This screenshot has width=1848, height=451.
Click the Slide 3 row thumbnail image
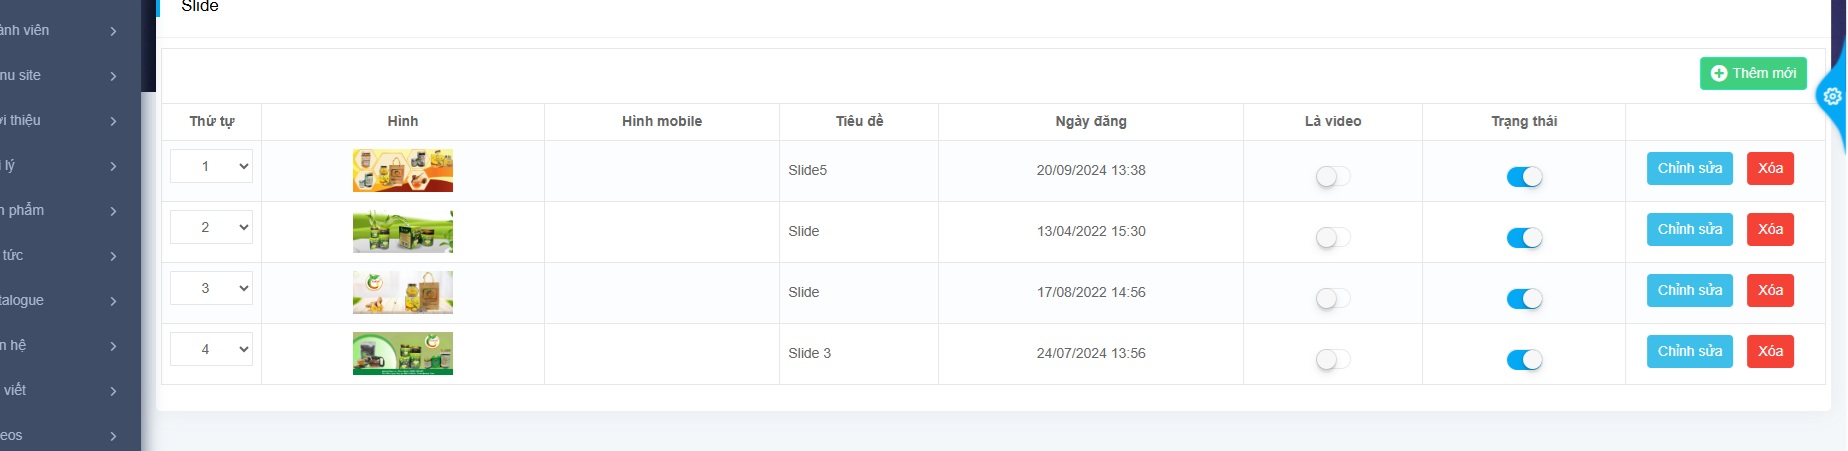(402, 353)
